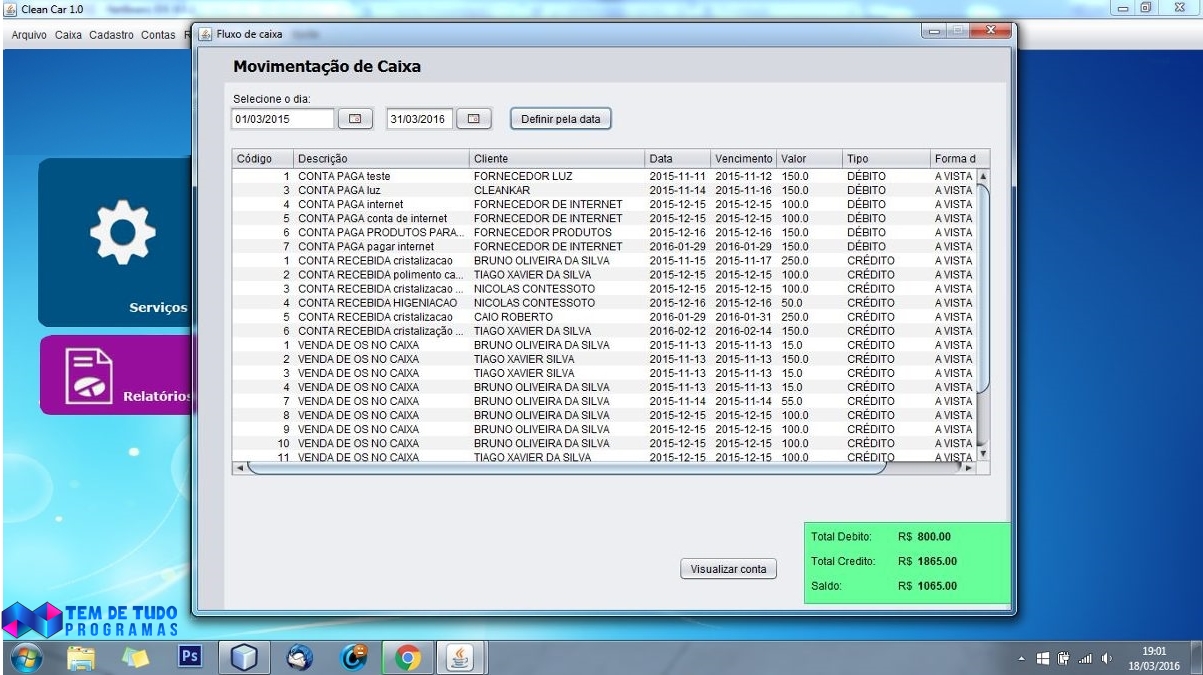Open the Cadastro menu
Image resolution: width=1203 pixels, height=675 pixels.
pyautogui.click(x=111, y=35)
